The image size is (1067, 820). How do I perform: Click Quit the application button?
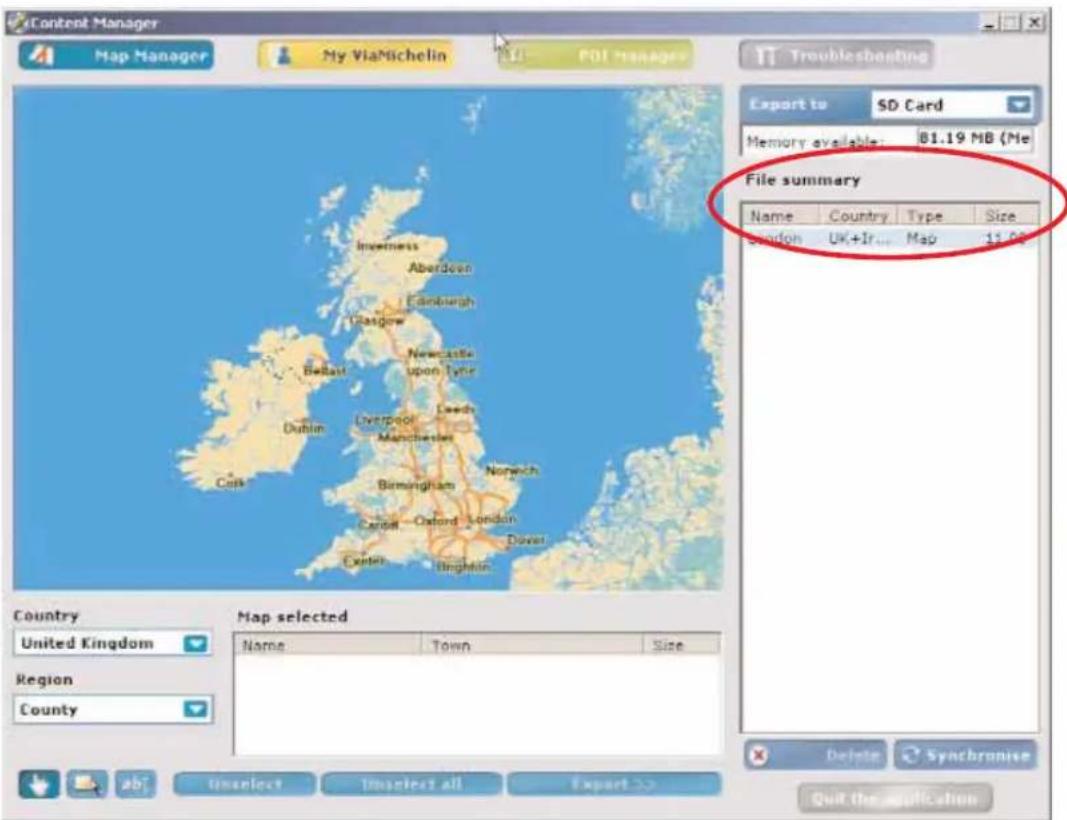pyautogui.click(x=895, y=798)
